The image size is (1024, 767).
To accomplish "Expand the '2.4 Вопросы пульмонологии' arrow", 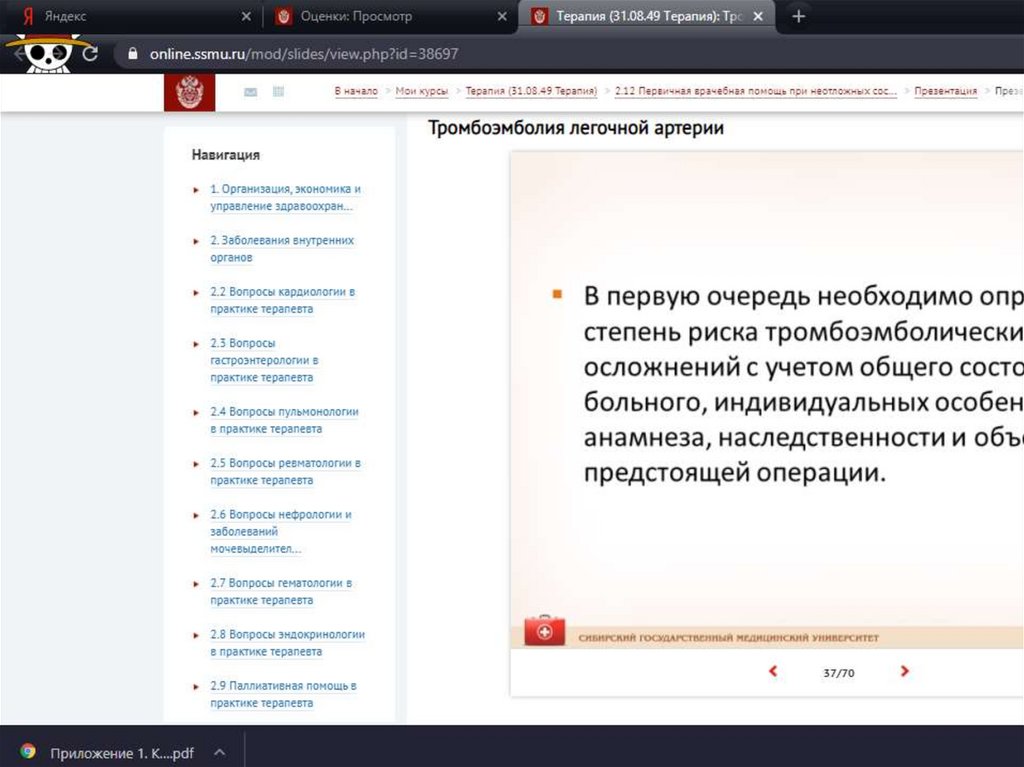I will (197, 412).
